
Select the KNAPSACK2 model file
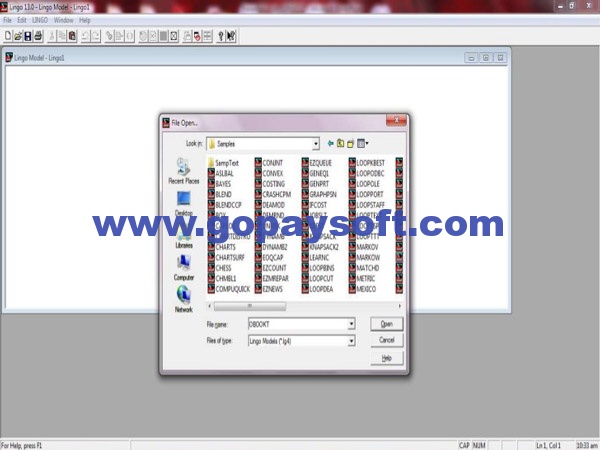tap(321, 247)
